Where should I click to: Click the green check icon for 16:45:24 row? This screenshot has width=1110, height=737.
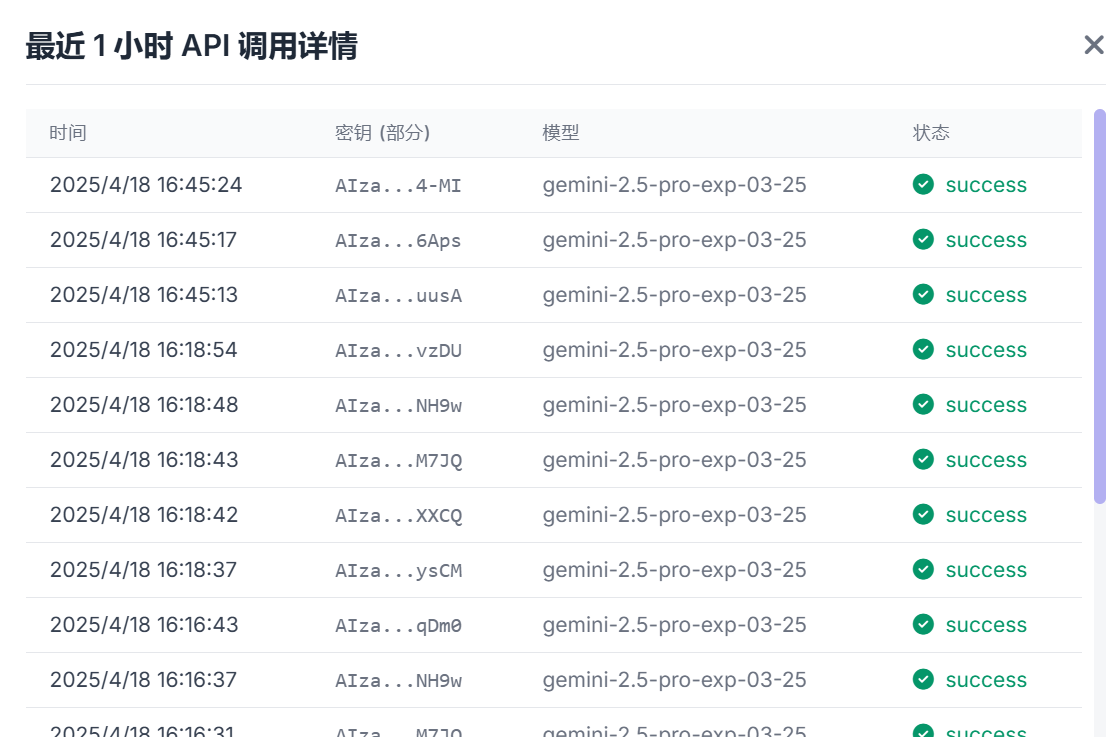[x=923, y=184]
